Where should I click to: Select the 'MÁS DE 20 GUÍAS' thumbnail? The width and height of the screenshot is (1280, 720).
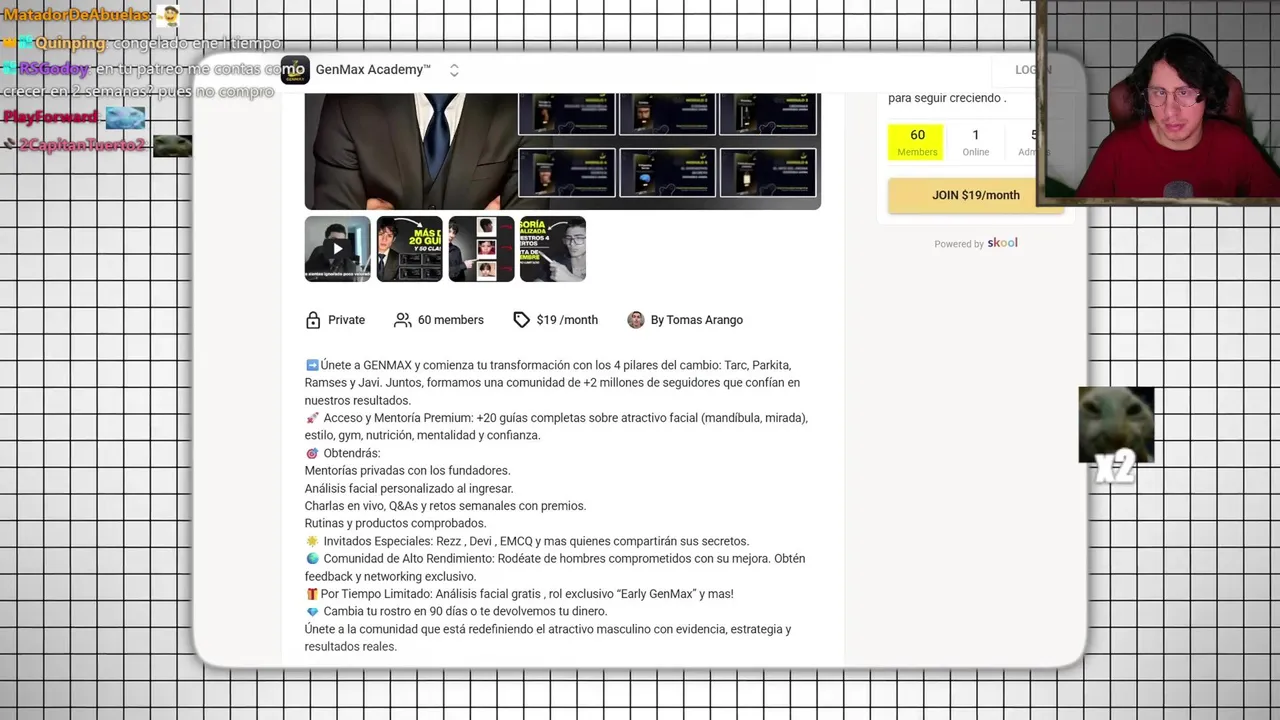[x=409, y=249]
